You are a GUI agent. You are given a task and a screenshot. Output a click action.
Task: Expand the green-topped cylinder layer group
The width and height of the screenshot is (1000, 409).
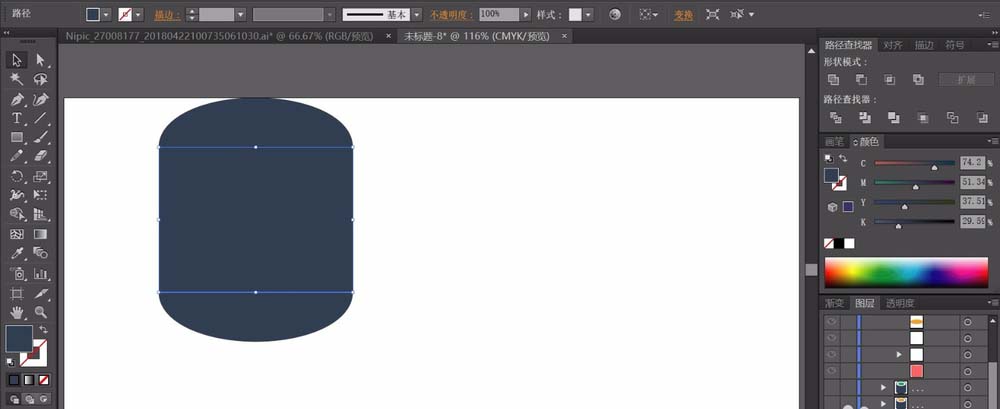(883, 387)
